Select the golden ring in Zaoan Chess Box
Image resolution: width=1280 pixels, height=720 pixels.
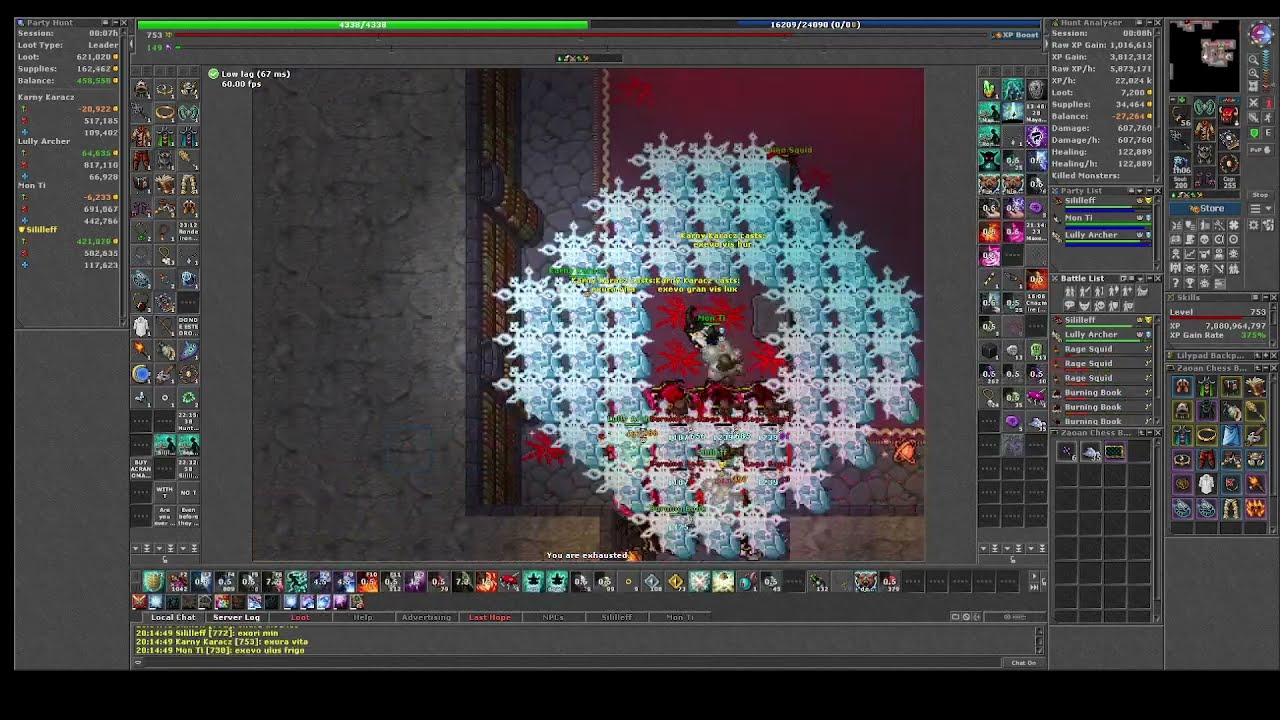(1207, 435)
